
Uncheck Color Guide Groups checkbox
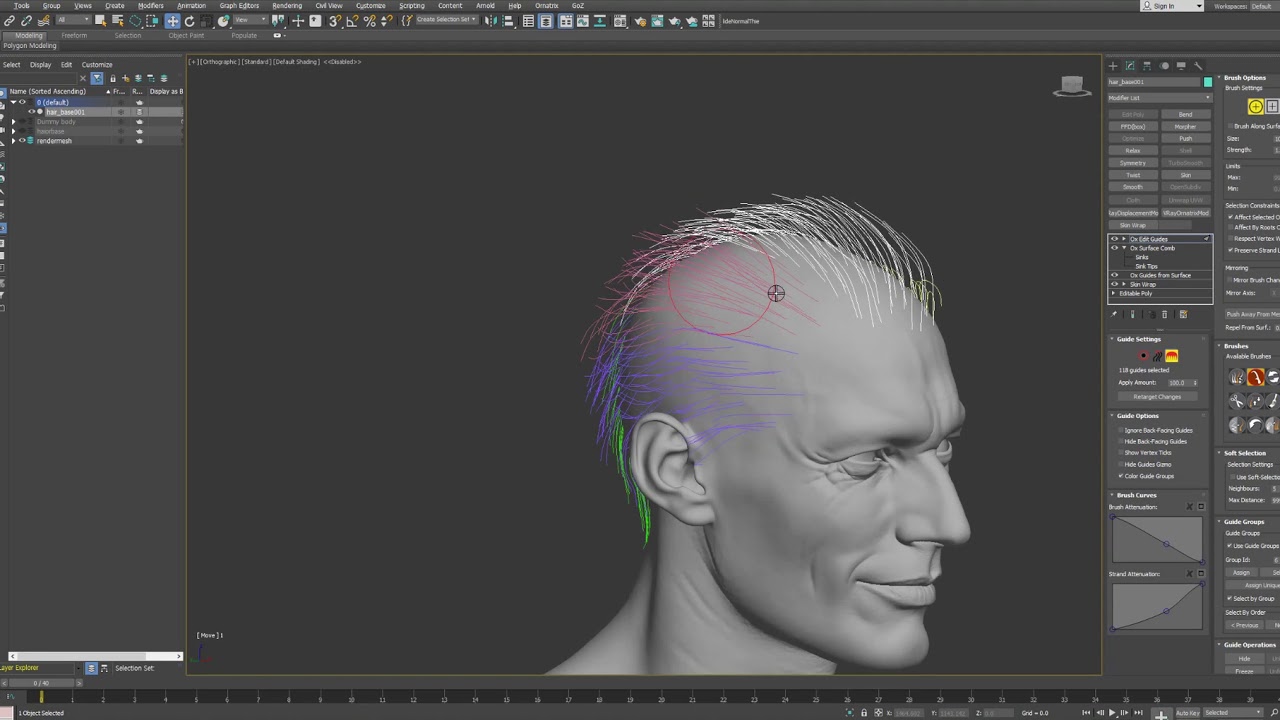pos(1120,476)
